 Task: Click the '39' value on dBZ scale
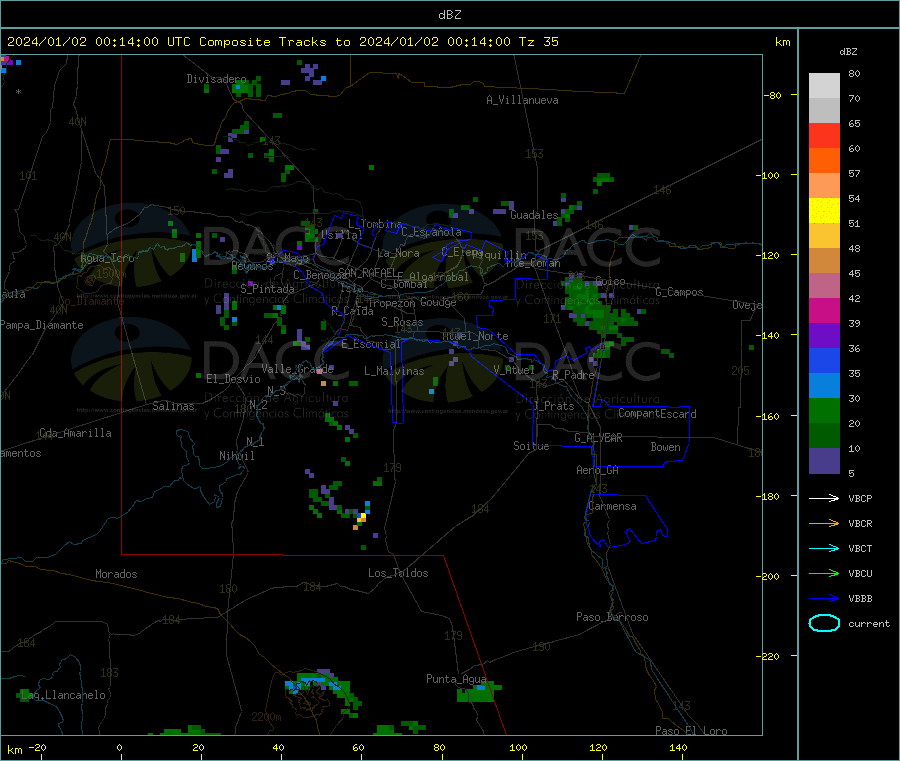pos(854,323)
